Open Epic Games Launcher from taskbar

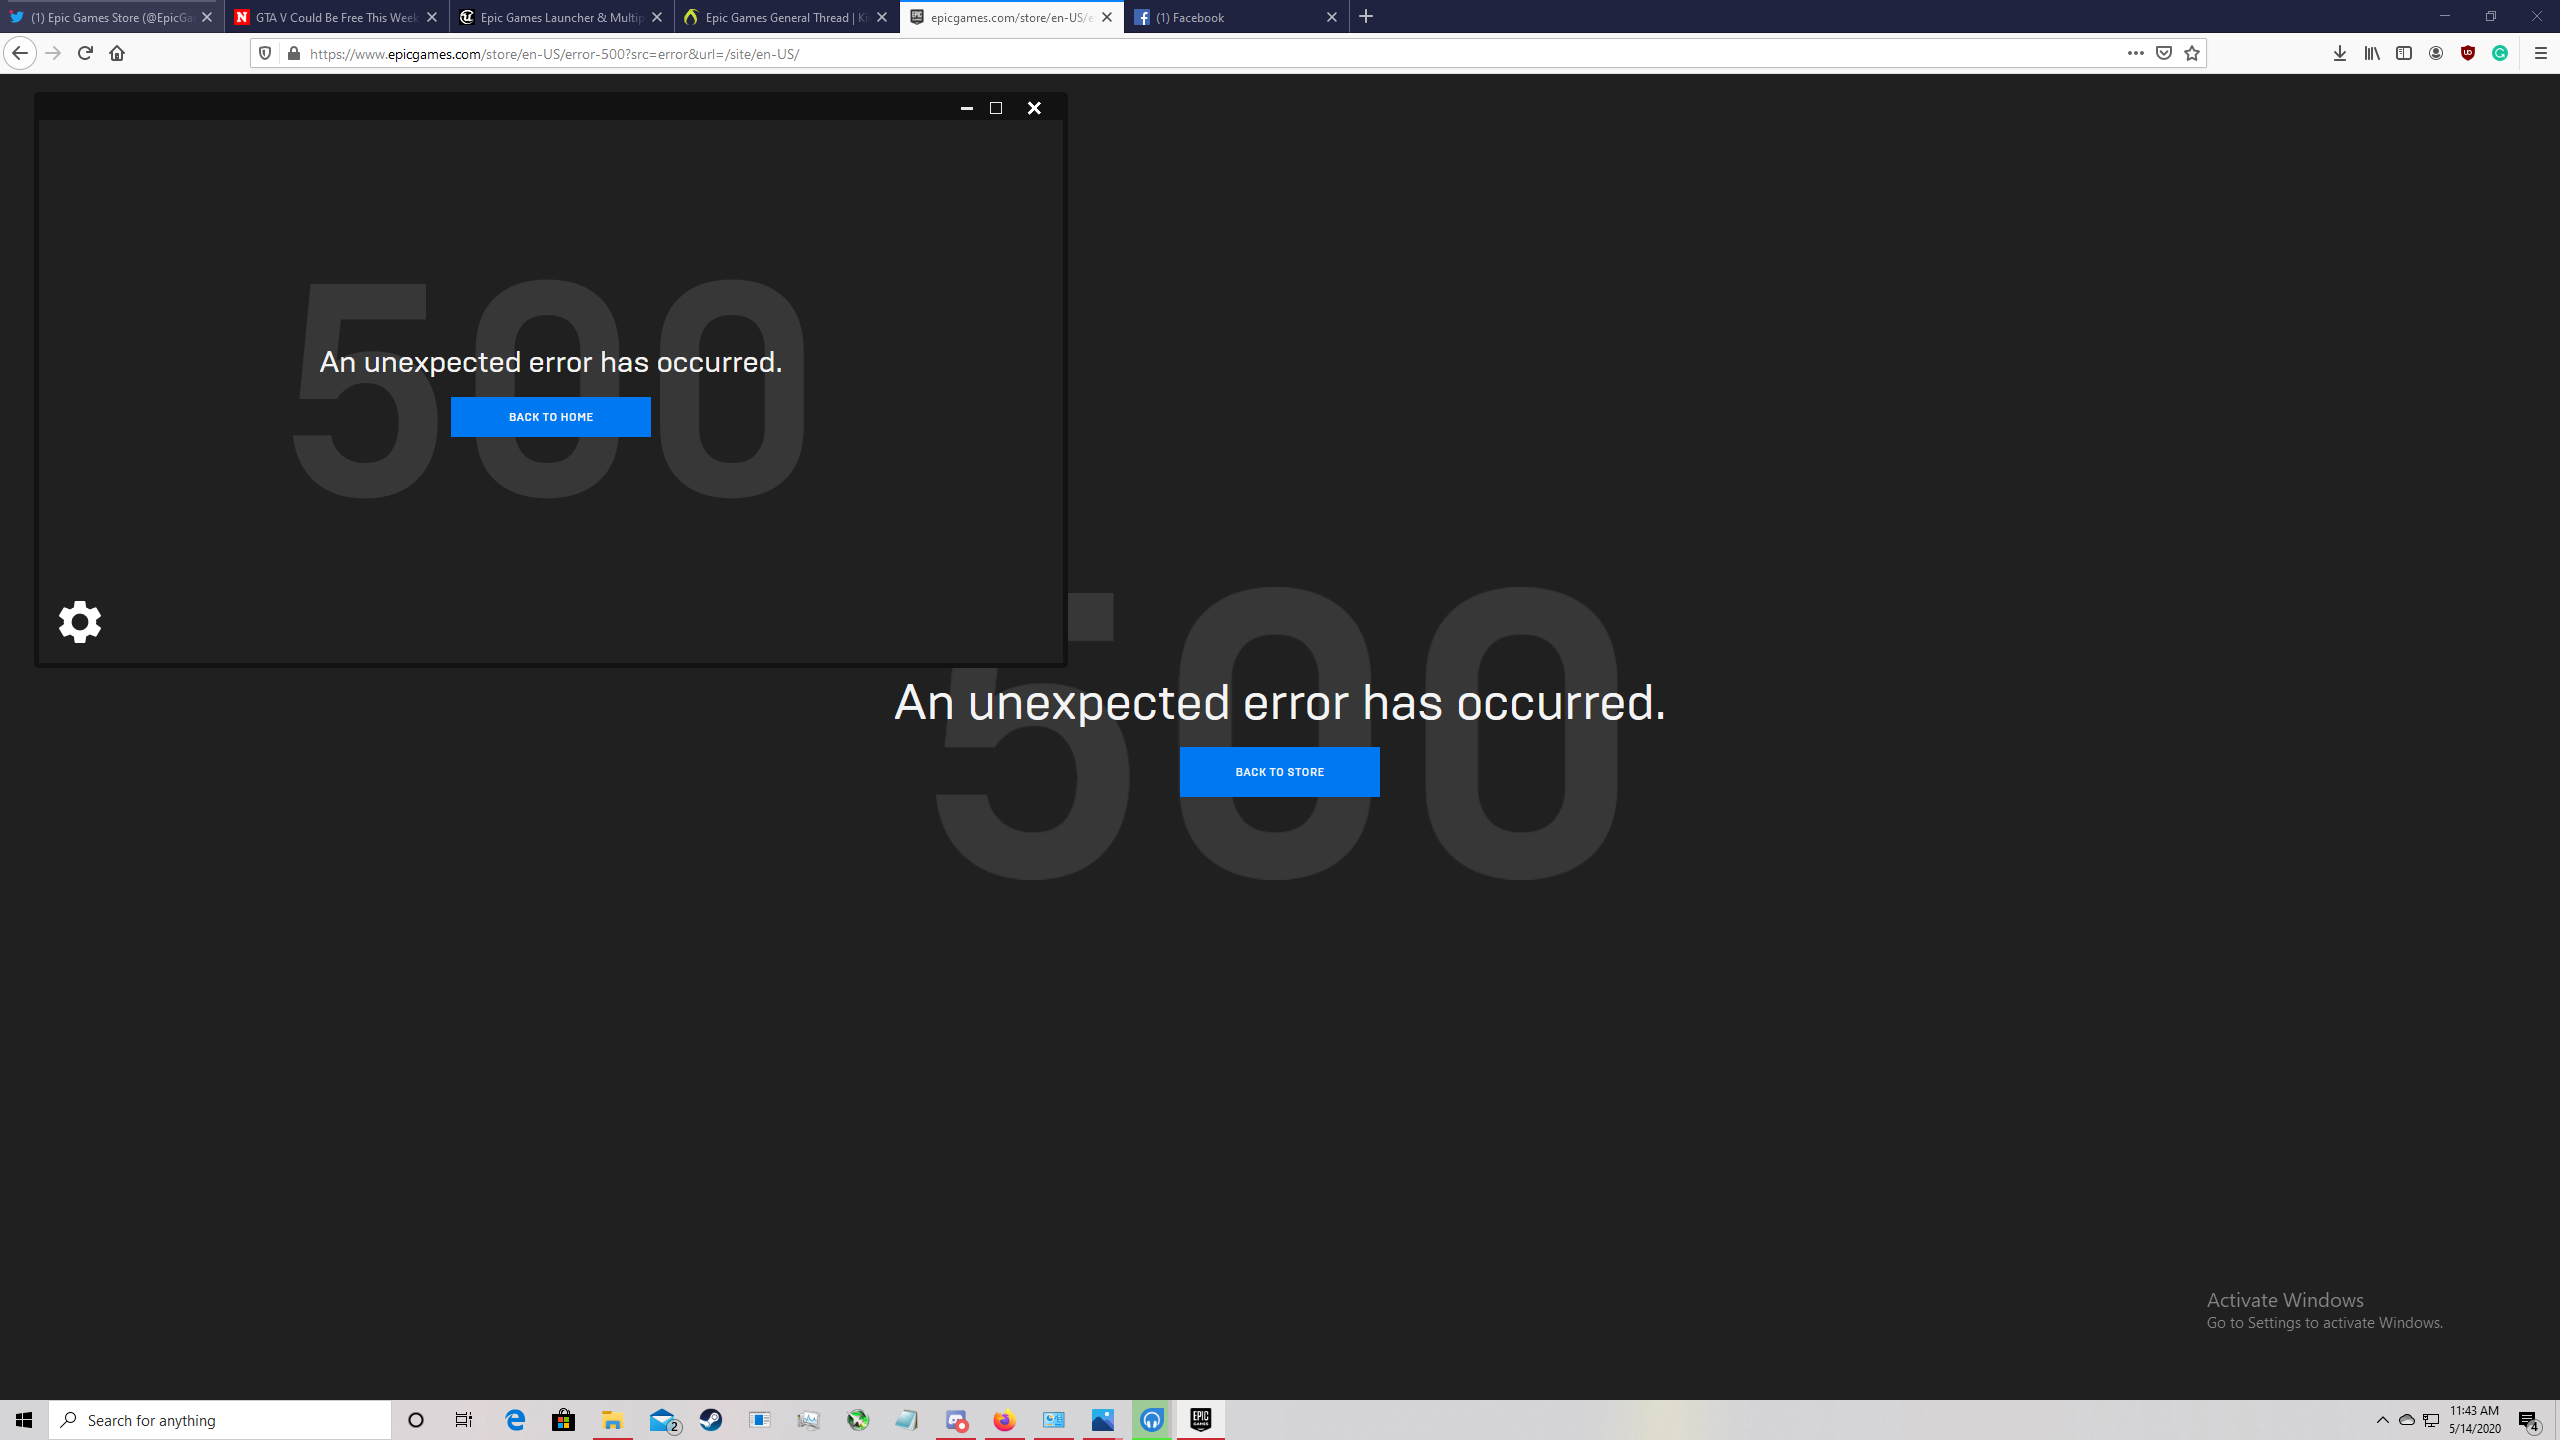(x=1201, y=1420)
